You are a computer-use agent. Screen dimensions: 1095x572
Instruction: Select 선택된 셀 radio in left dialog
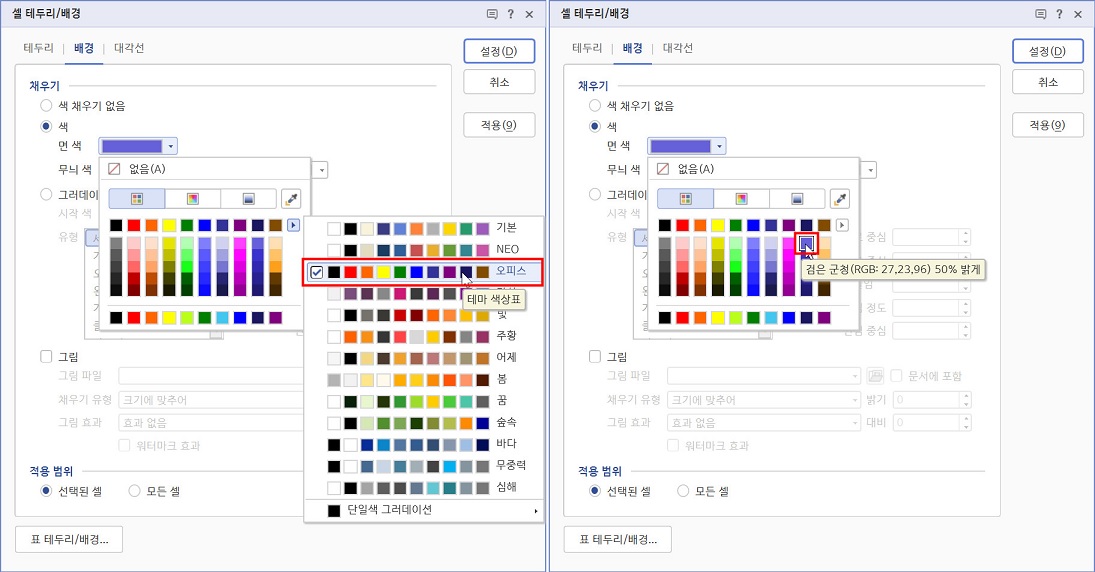tap(46, 491)
